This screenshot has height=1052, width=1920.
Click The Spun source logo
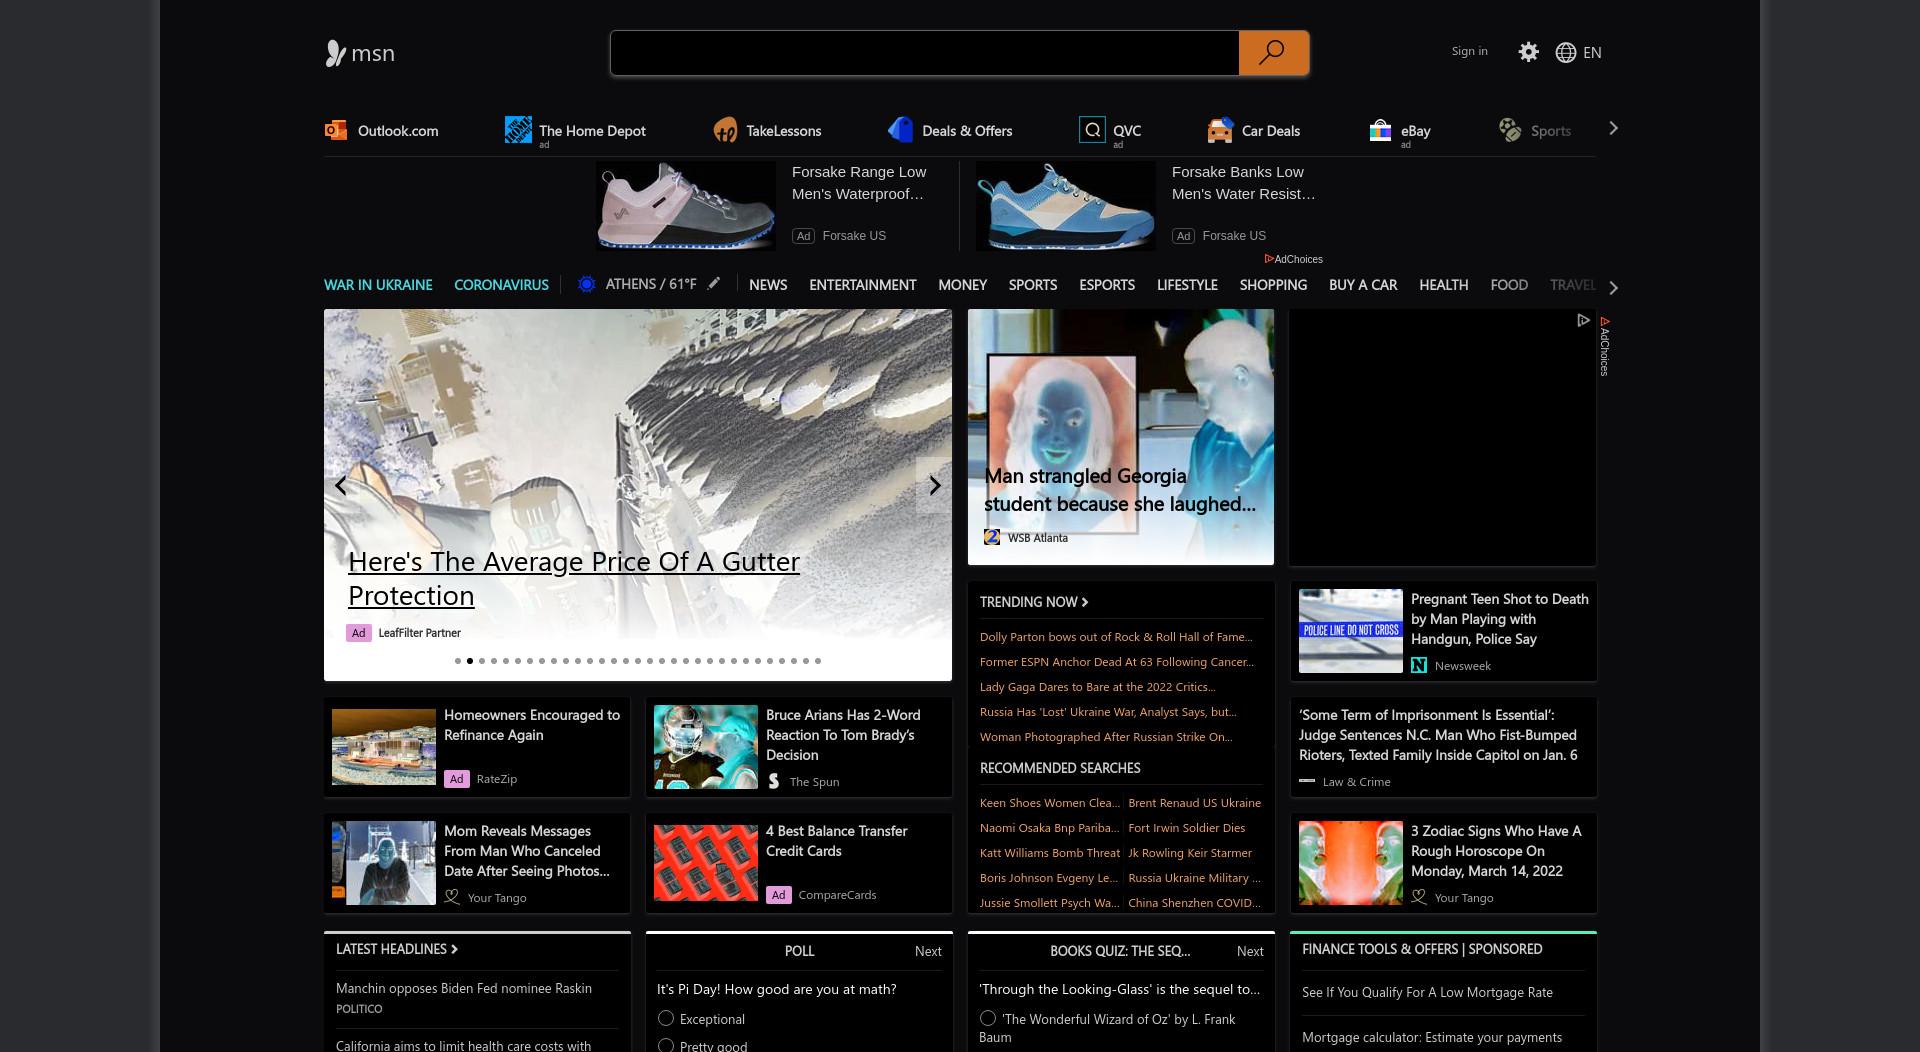pyautogui.click(x=774, y=781)
